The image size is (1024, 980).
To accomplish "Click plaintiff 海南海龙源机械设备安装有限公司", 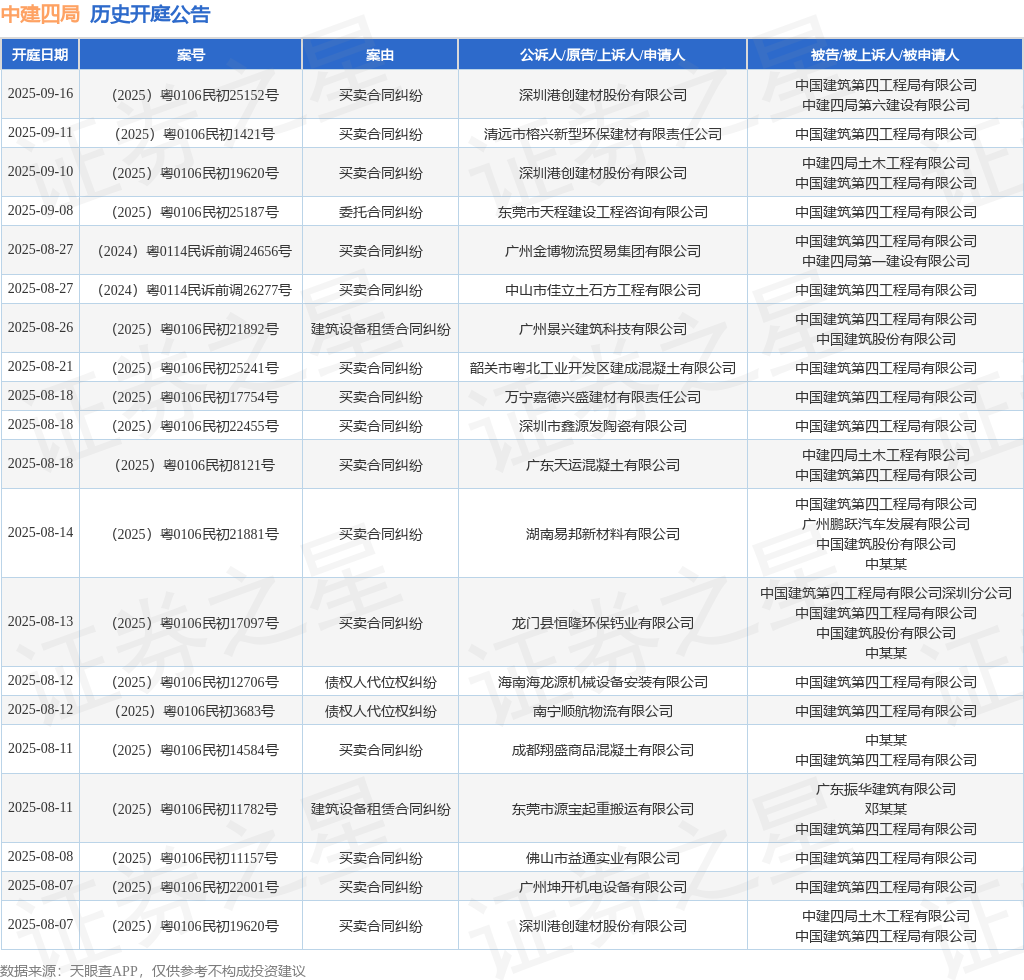I will pyautogui.click(x=603, y=682).
